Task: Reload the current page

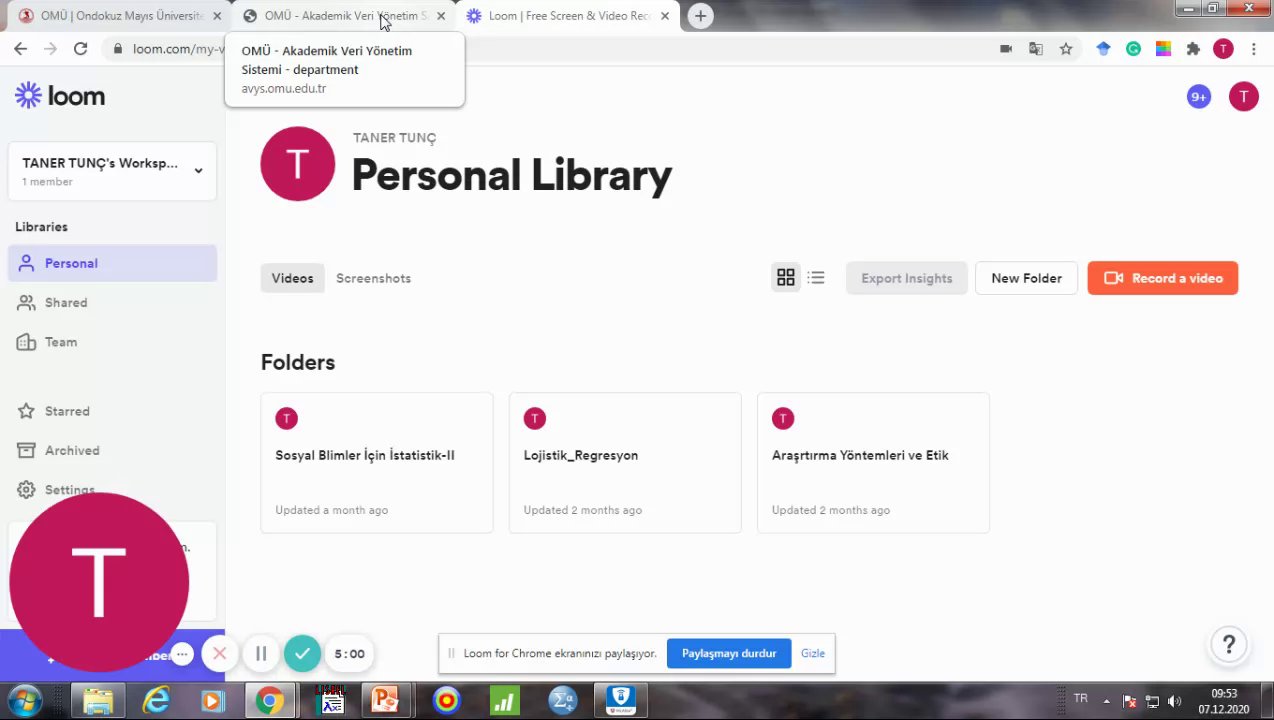Action: [80, 48]
